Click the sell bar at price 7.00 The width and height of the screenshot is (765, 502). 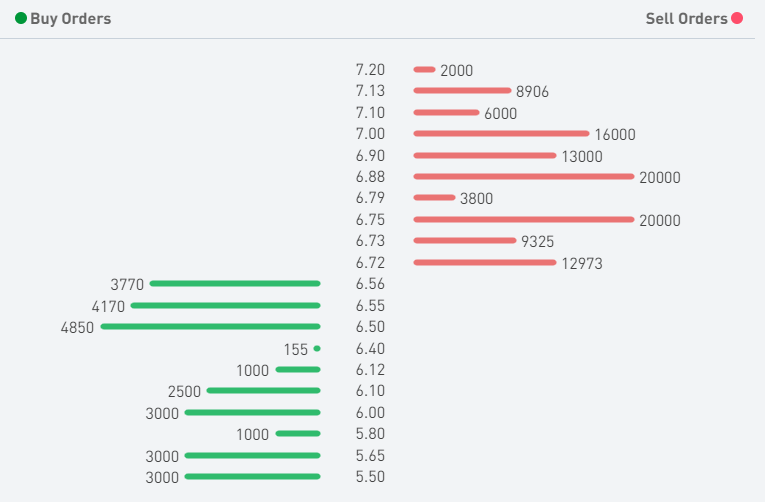pyautogui.click(x=501, y=134)
